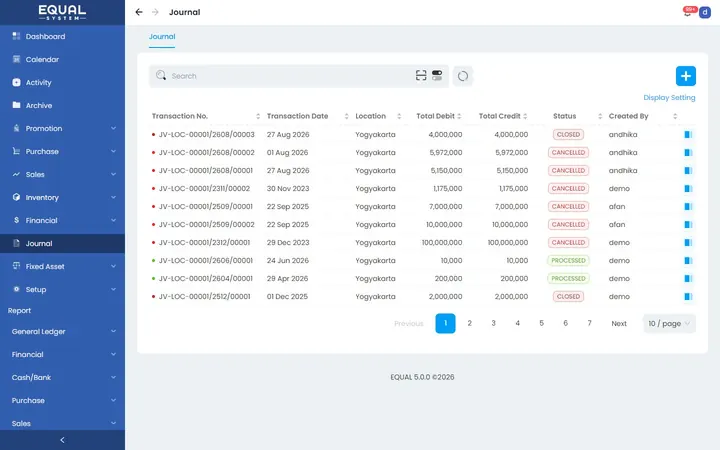
Task: Click the blue plus add journal button
Action: pos(686,76)
